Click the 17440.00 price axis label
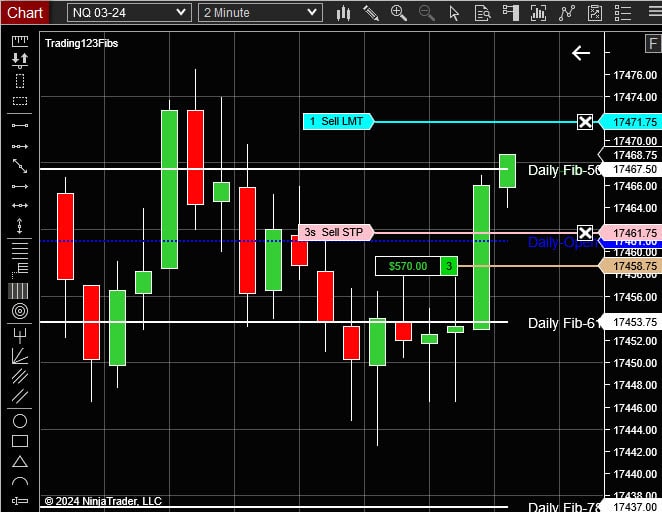This screenshot has width=662, height=512. 635,474
